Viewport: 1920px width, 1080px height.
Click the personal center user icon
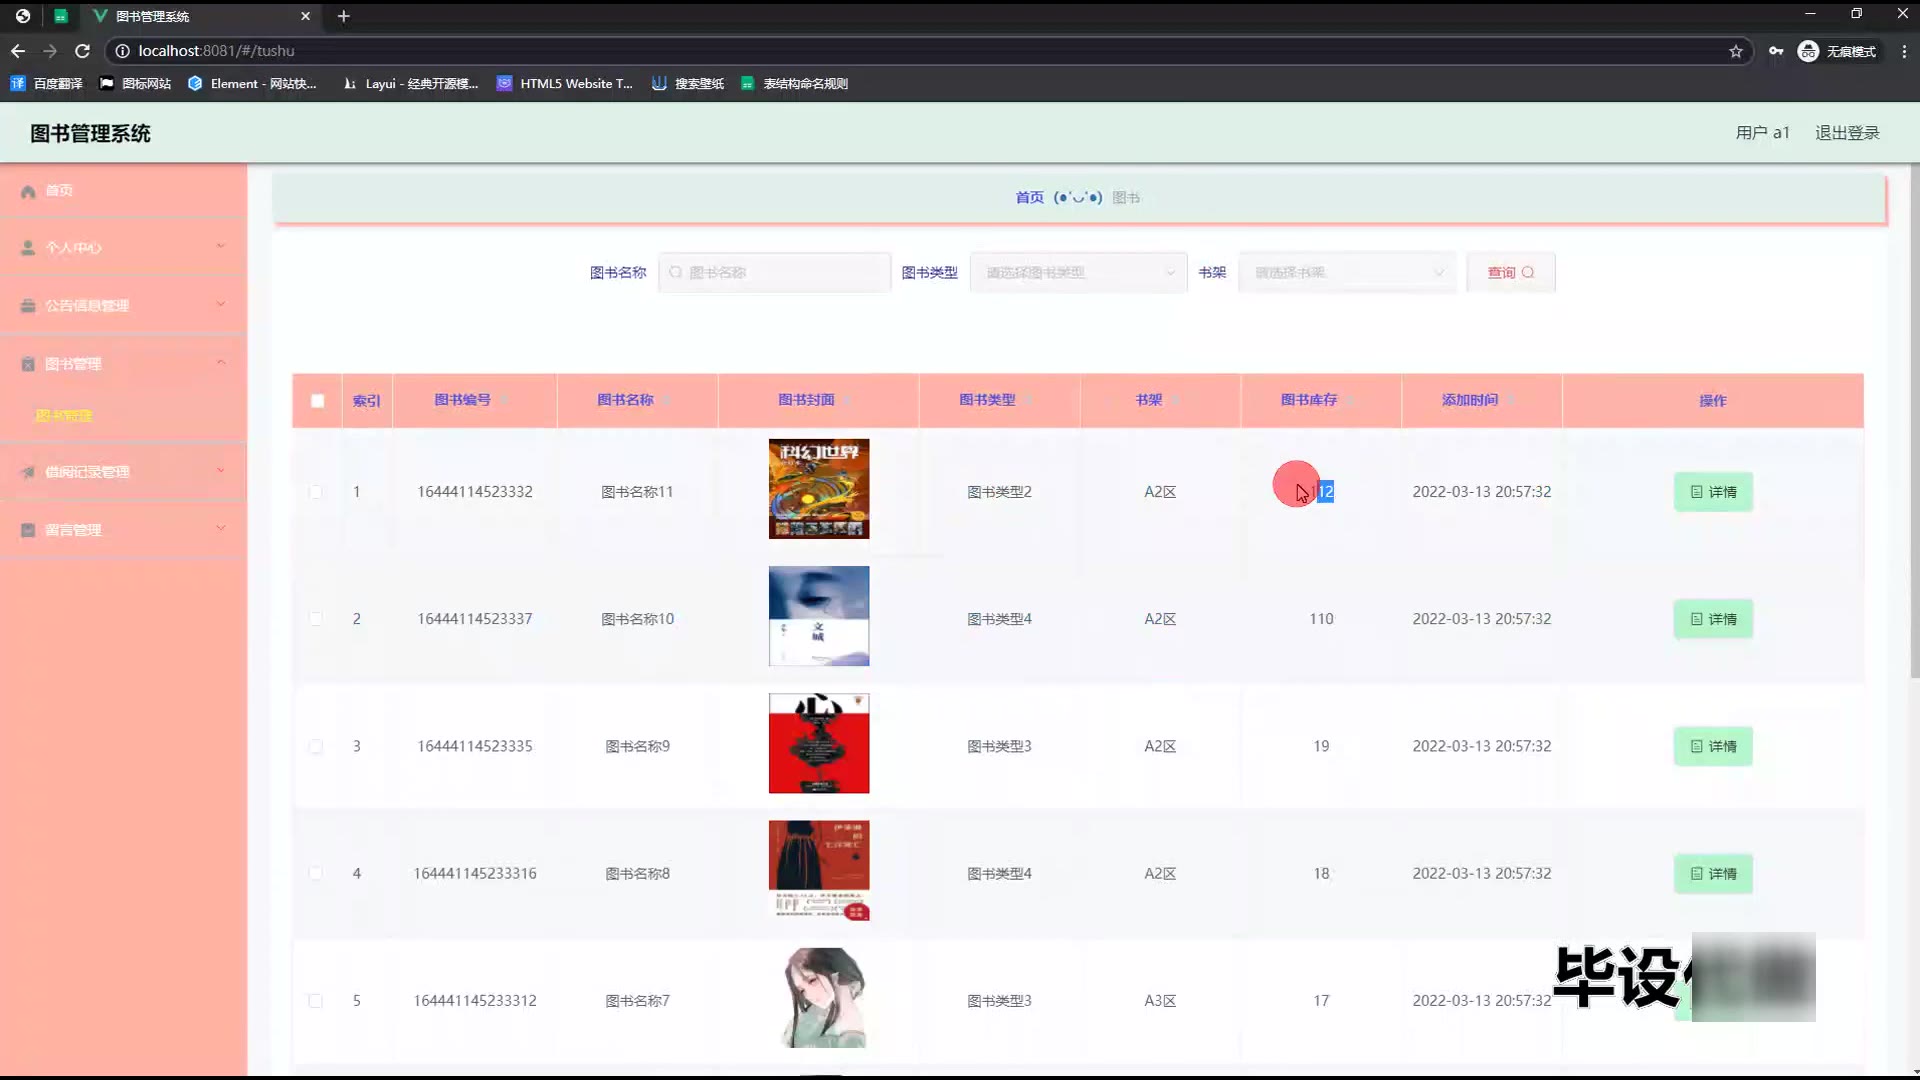coord(28,248)
